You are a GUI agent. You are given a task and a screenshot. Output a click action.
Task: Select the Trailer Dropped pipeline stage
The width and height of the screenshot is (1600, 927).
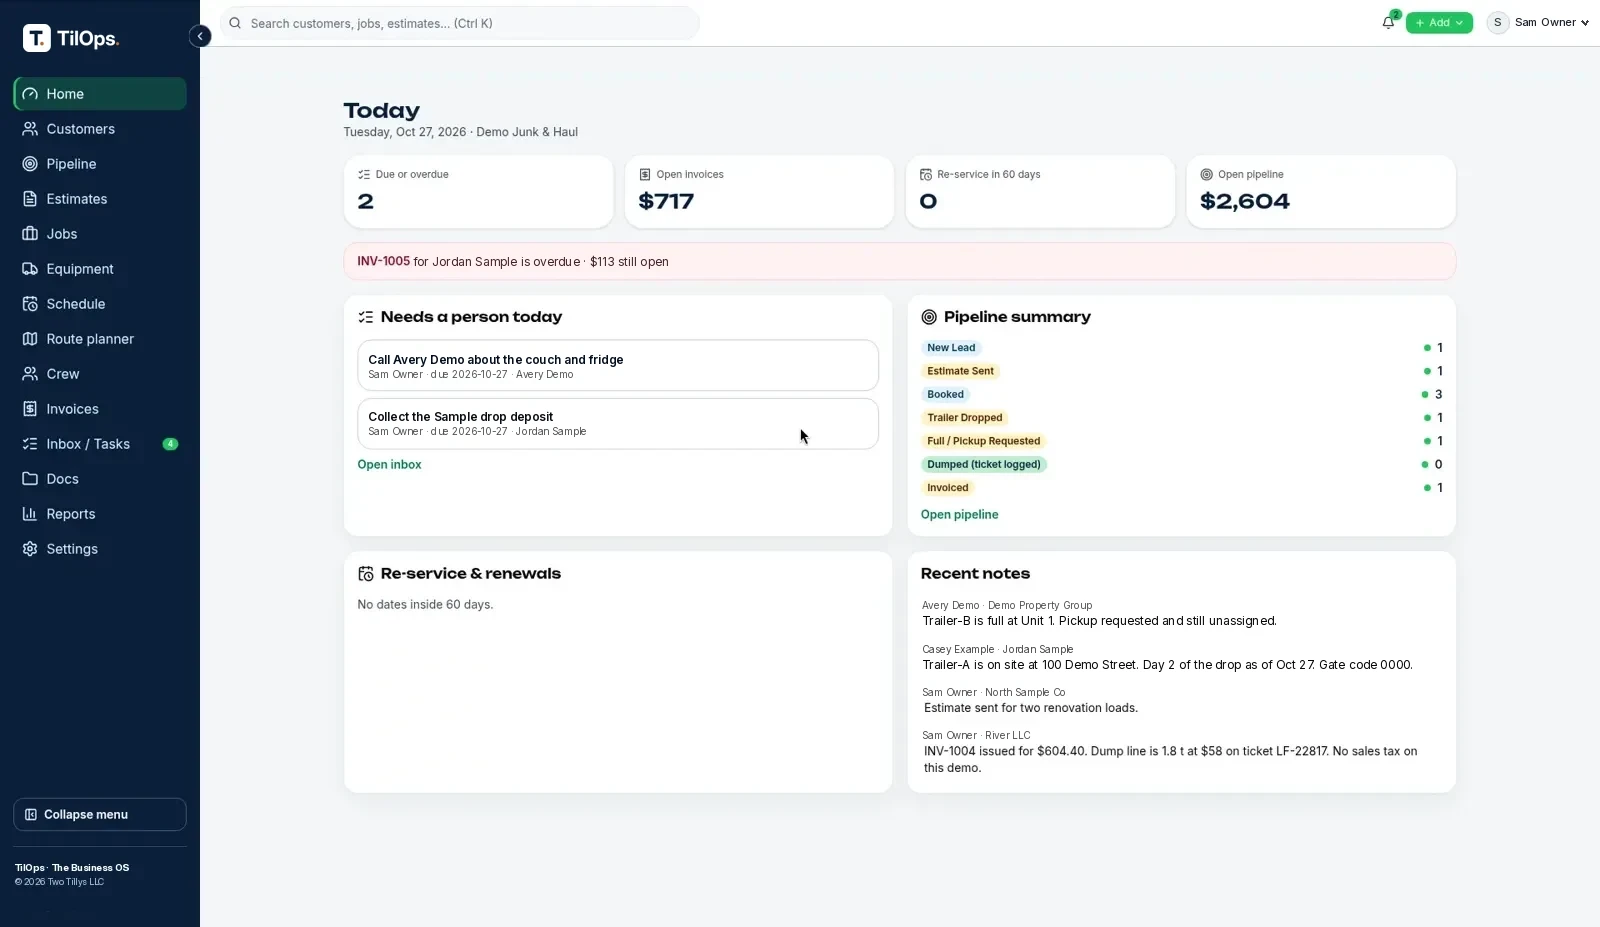pyautogui.click(x=964, y=418)
